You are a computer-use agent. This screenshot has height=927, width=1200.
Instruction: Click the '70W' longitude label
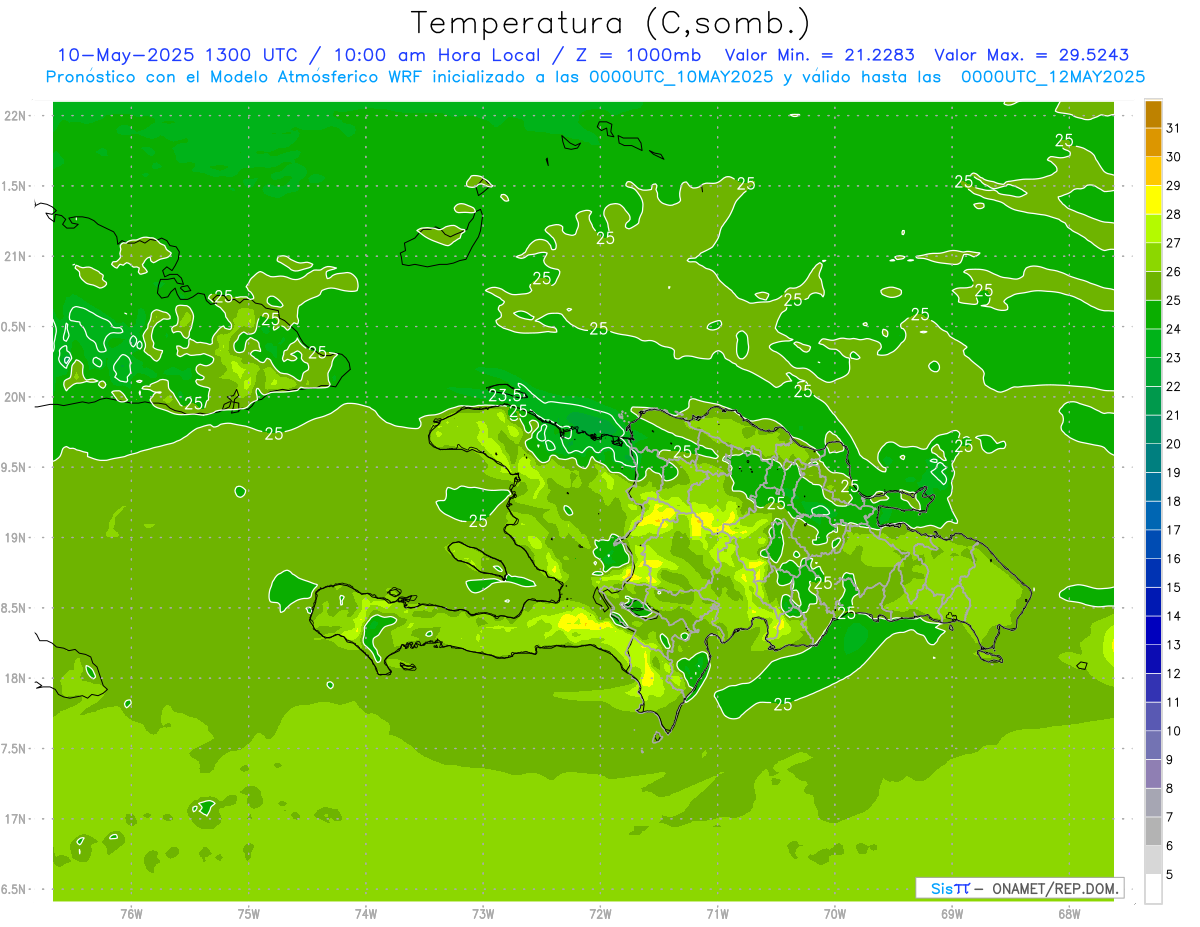click(x=835, y=913)
